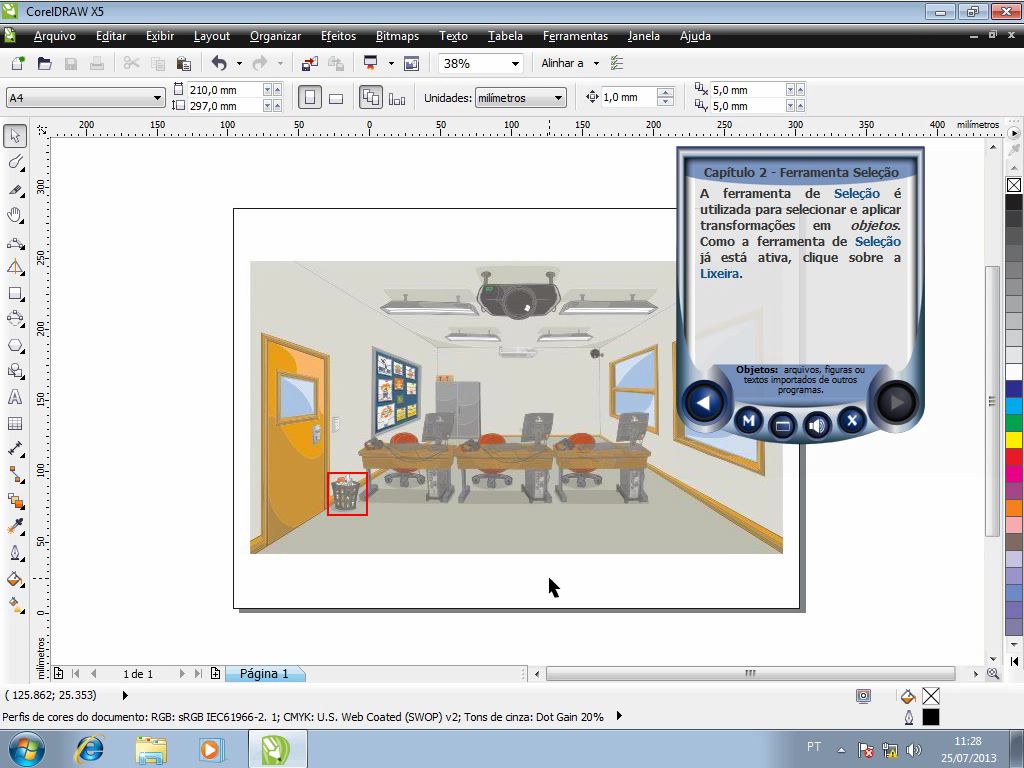Choose the Polygon tool
The width and height of the screenshot is (1024, 768).
coord(15,345)
